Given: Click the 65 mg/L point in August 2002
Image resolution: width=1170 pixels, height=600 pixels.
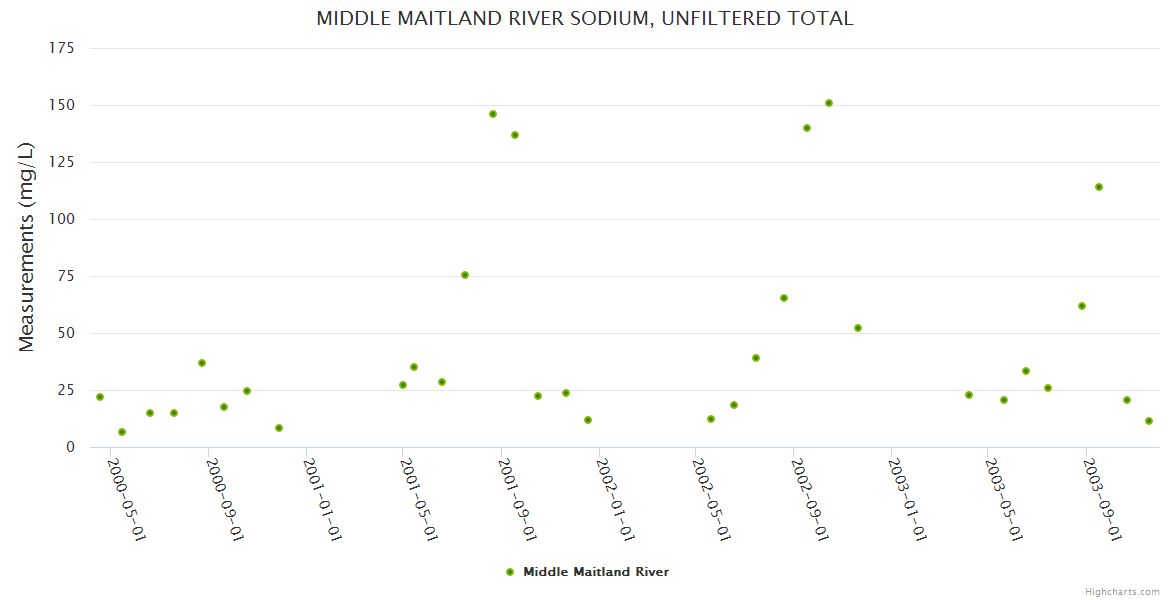Looking at the screenshot, I should pyautogui.click(x=784, y=298).
